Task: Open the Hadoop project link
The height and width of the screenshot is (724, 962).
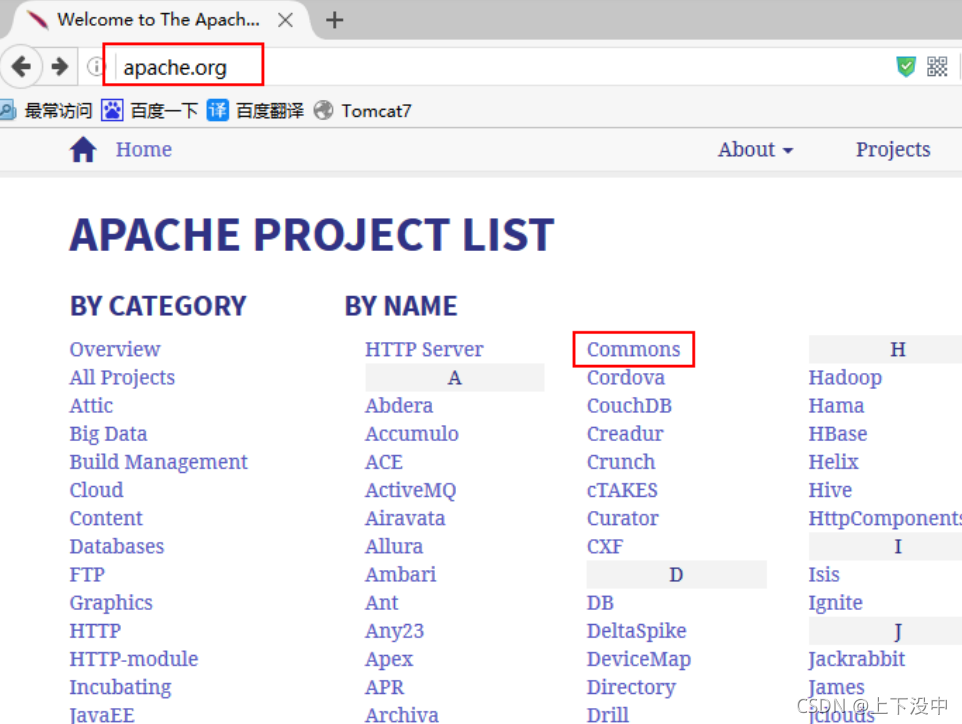Action: coord(845,378)
